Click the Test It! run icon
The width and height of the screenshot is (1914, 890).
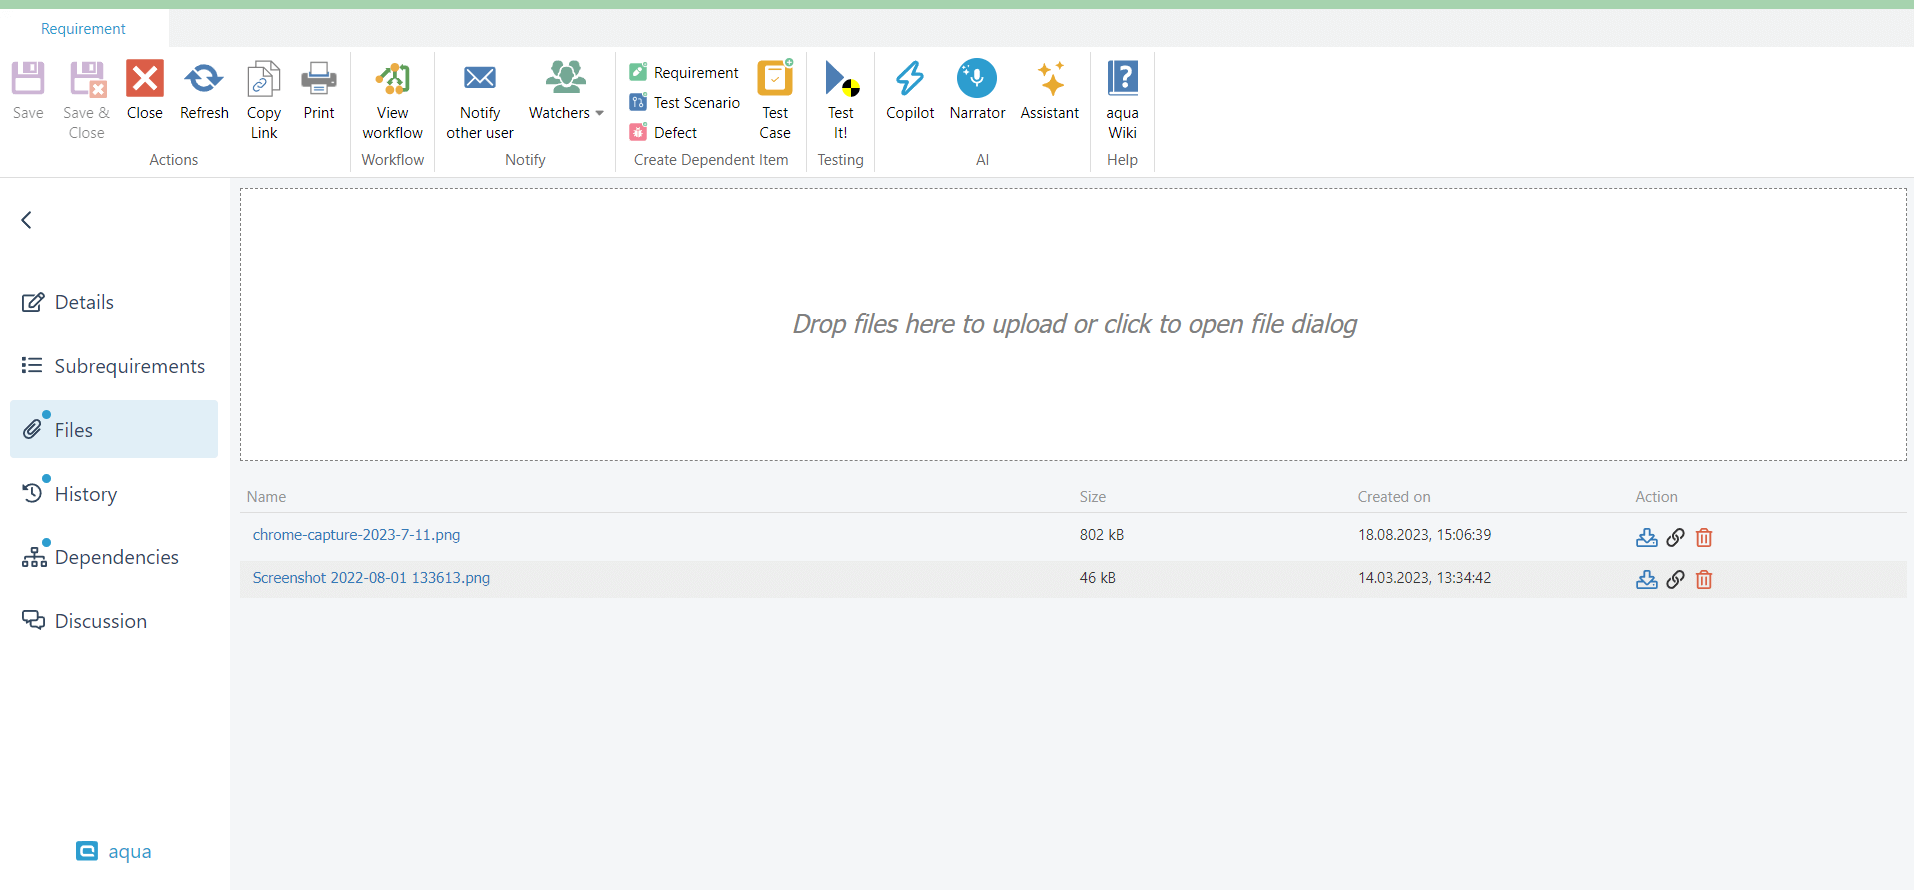840,80
